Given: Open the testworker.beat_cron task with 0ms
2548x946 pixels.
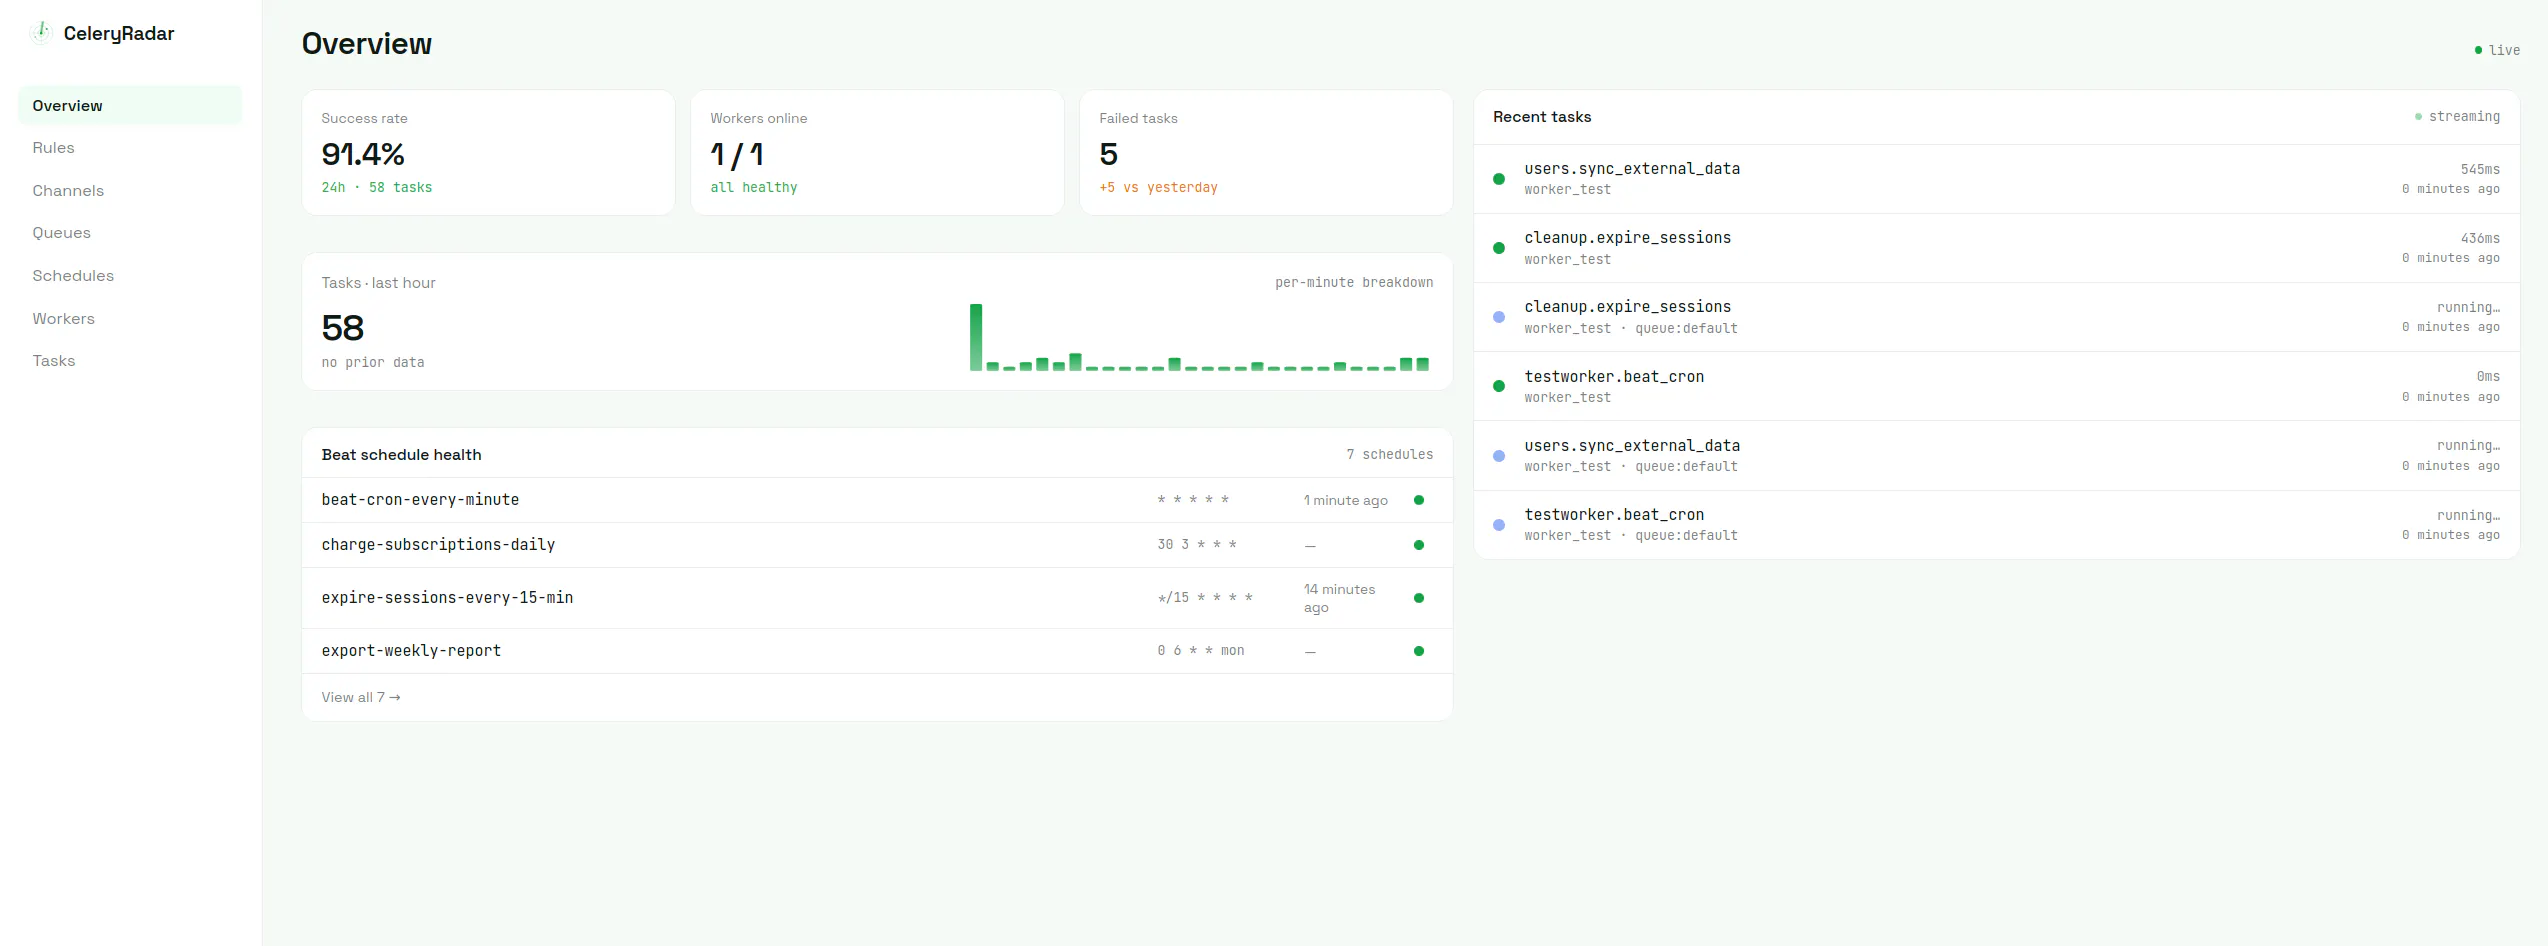Looking at the screenshot, I should click(x=1996, y=386).
